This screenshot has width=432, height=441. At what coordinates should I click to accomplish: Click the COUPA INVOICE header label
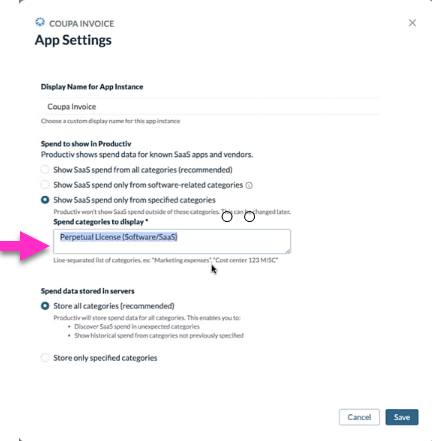click(x=82, y=24)
